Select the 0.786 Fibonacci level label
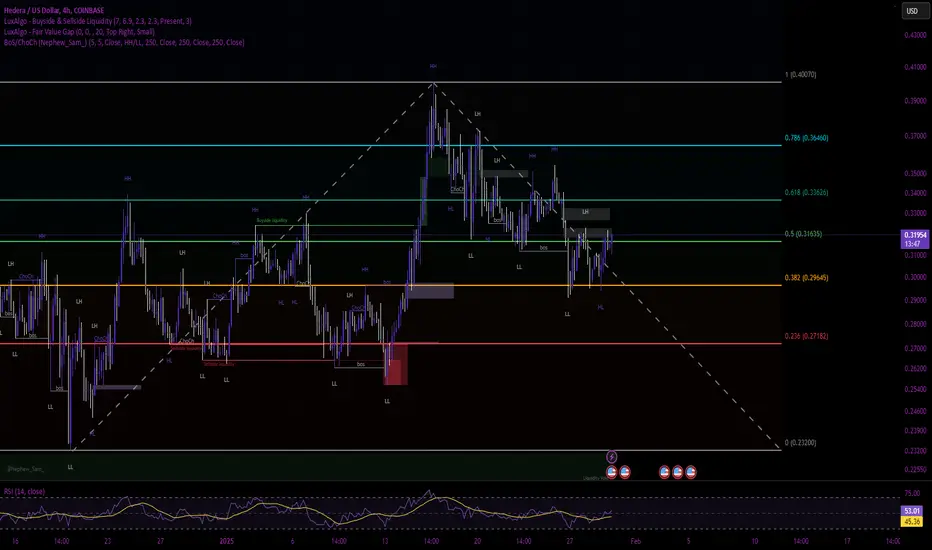932x550 pixels. click(806, 138)
